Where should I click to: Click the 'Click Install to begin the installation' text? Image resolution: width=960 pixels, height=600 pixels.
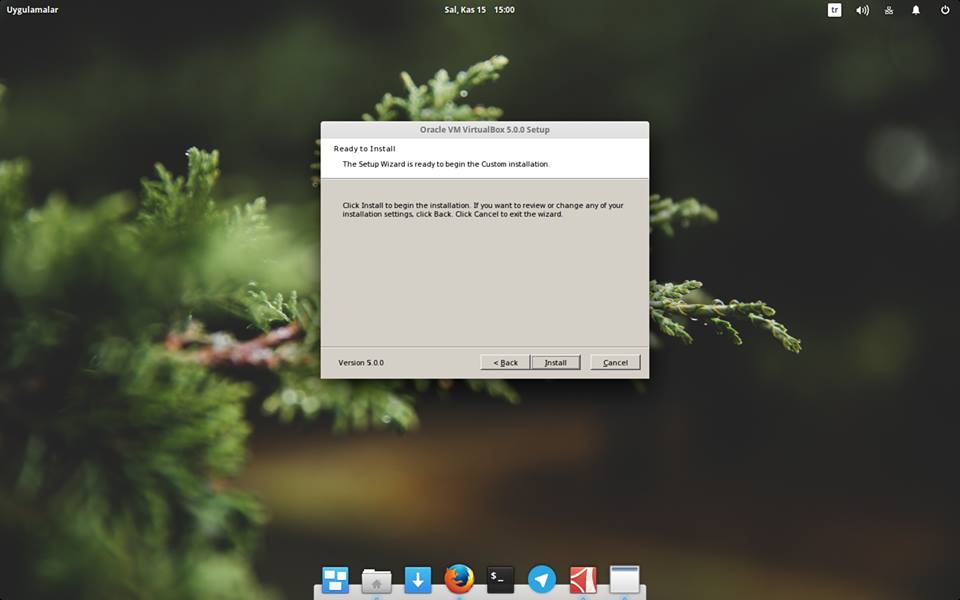[x=482, y=210]
